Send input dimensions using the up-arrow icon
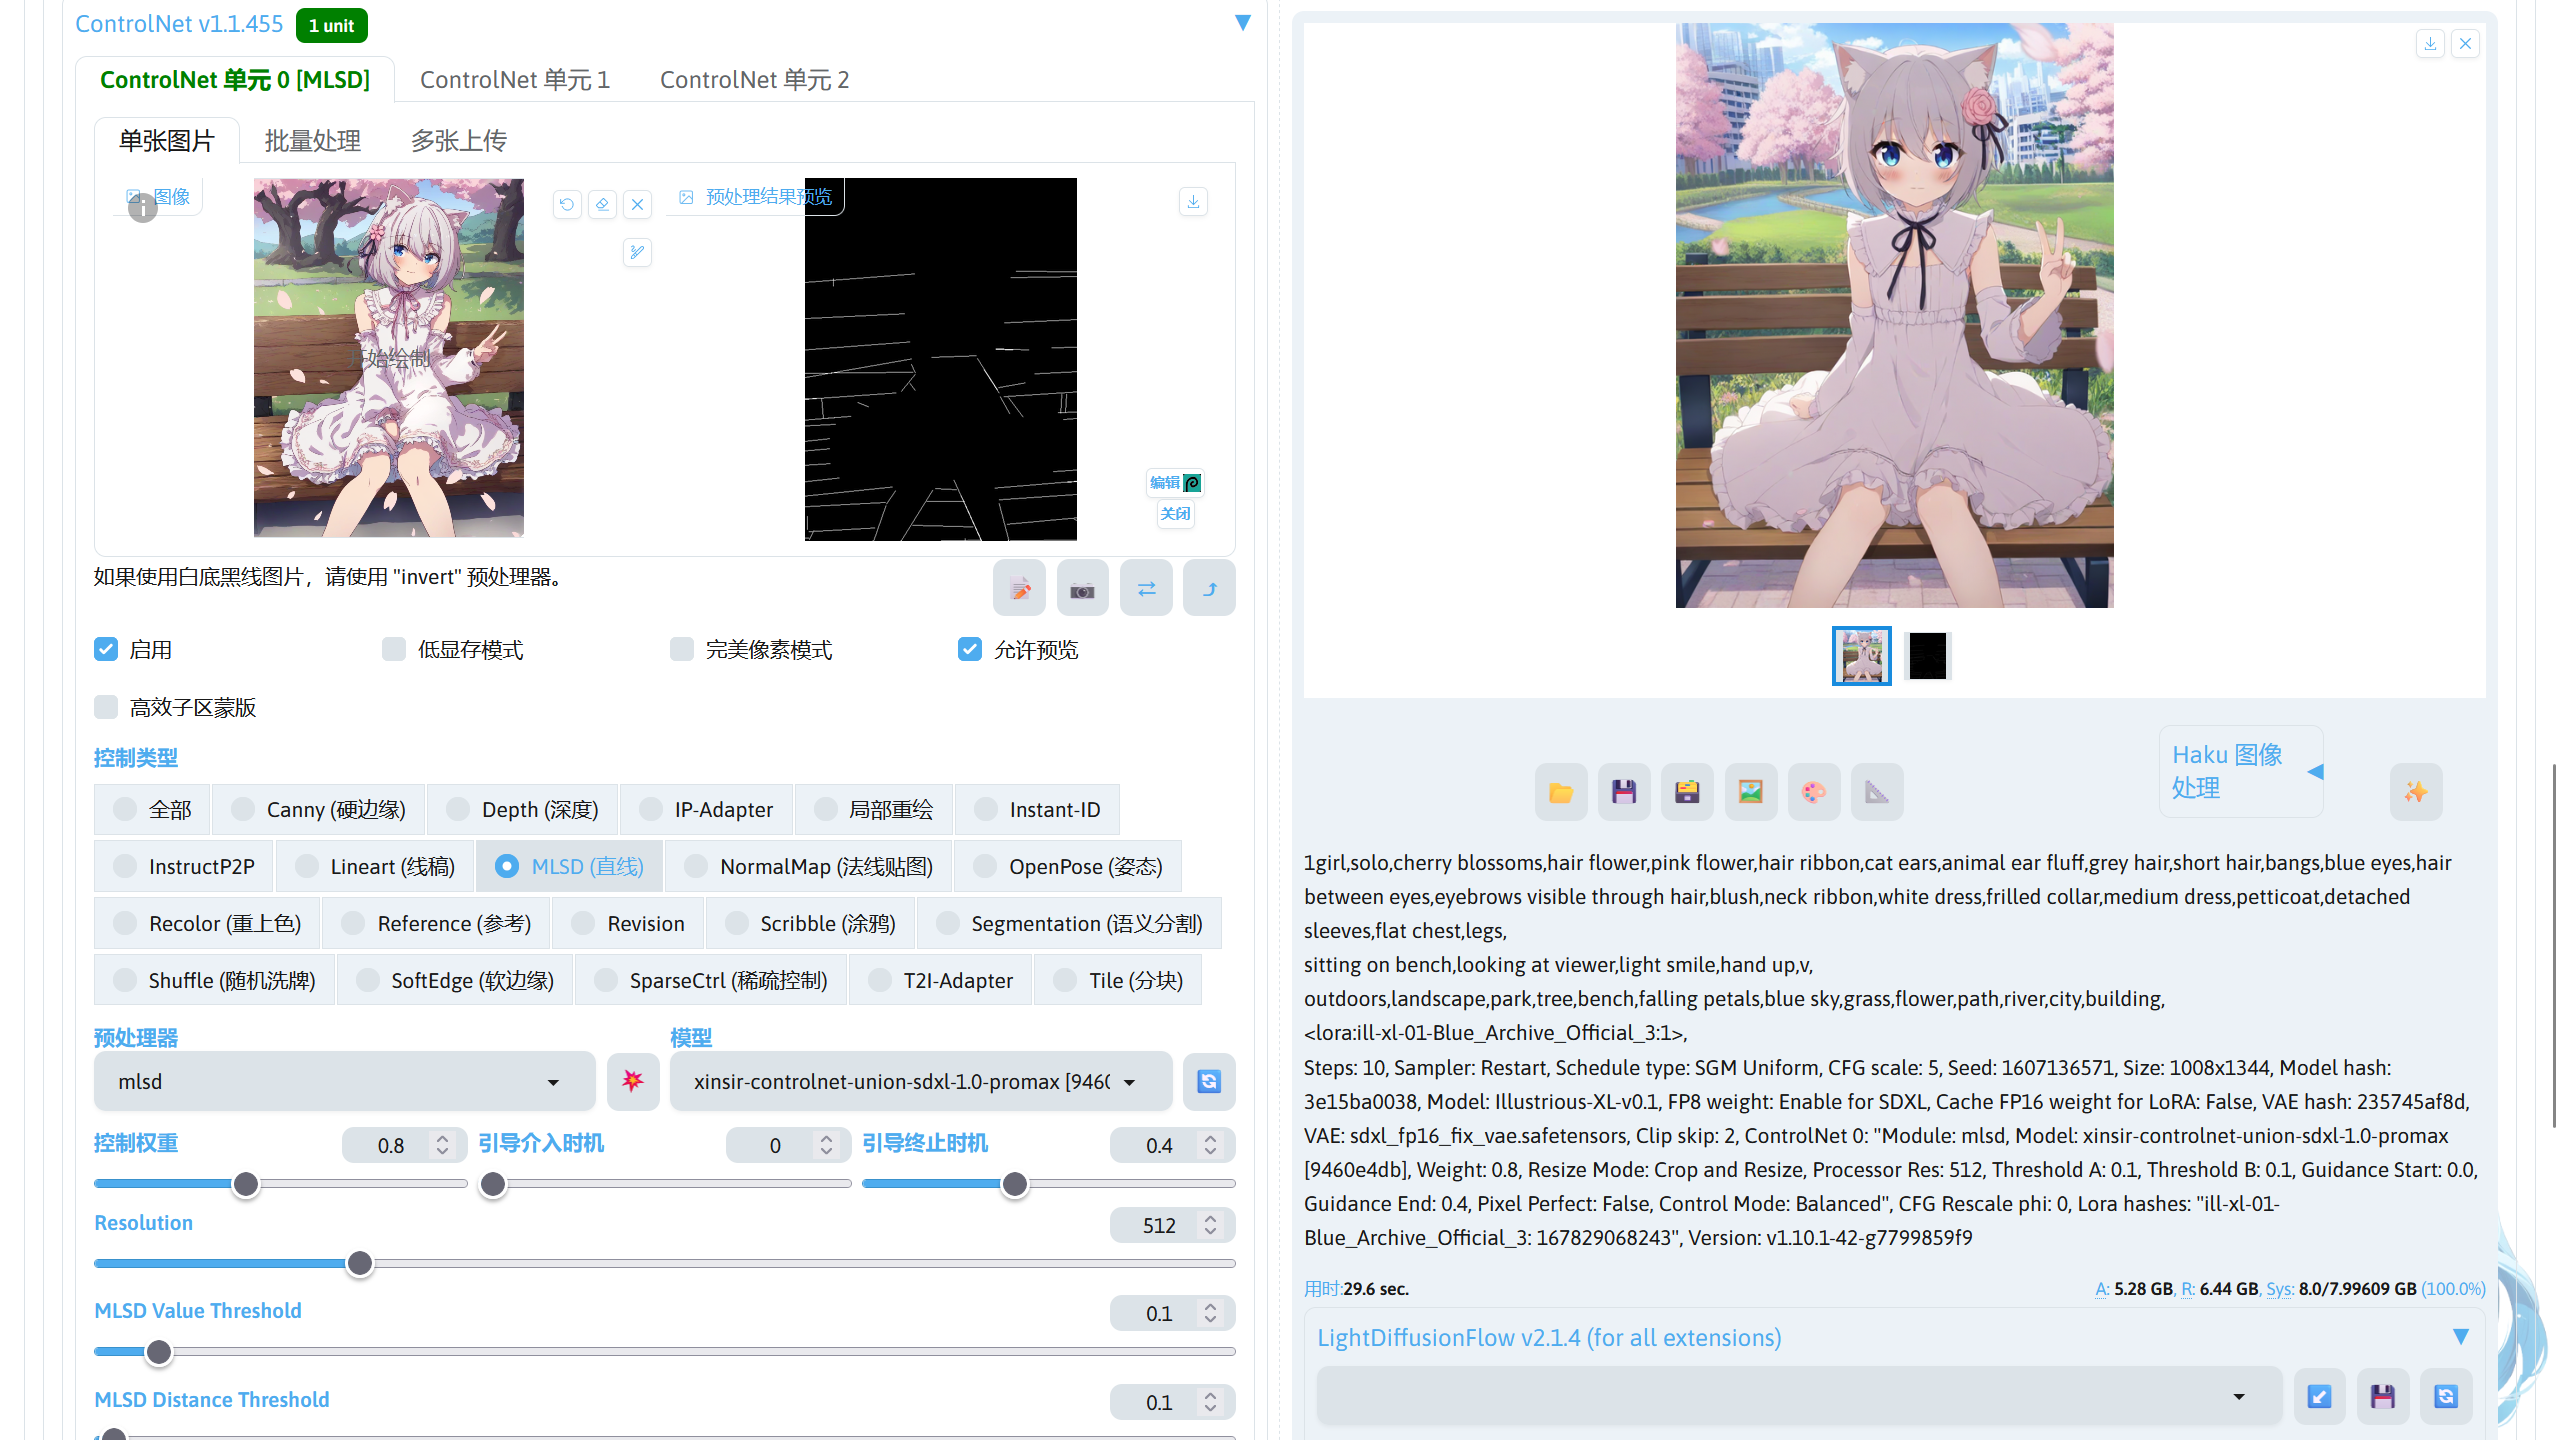2560x1440 pixels. click(x=1209, y=588)
